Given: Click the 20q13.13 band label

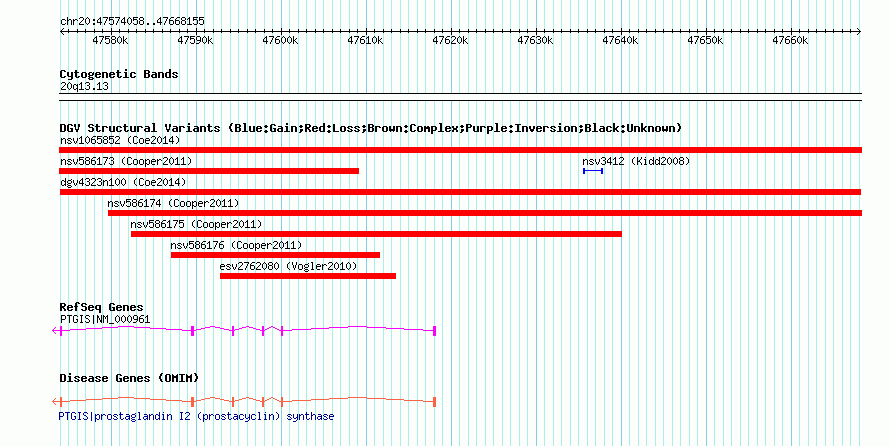Looking at the screenshot, I should coord(84,86).
